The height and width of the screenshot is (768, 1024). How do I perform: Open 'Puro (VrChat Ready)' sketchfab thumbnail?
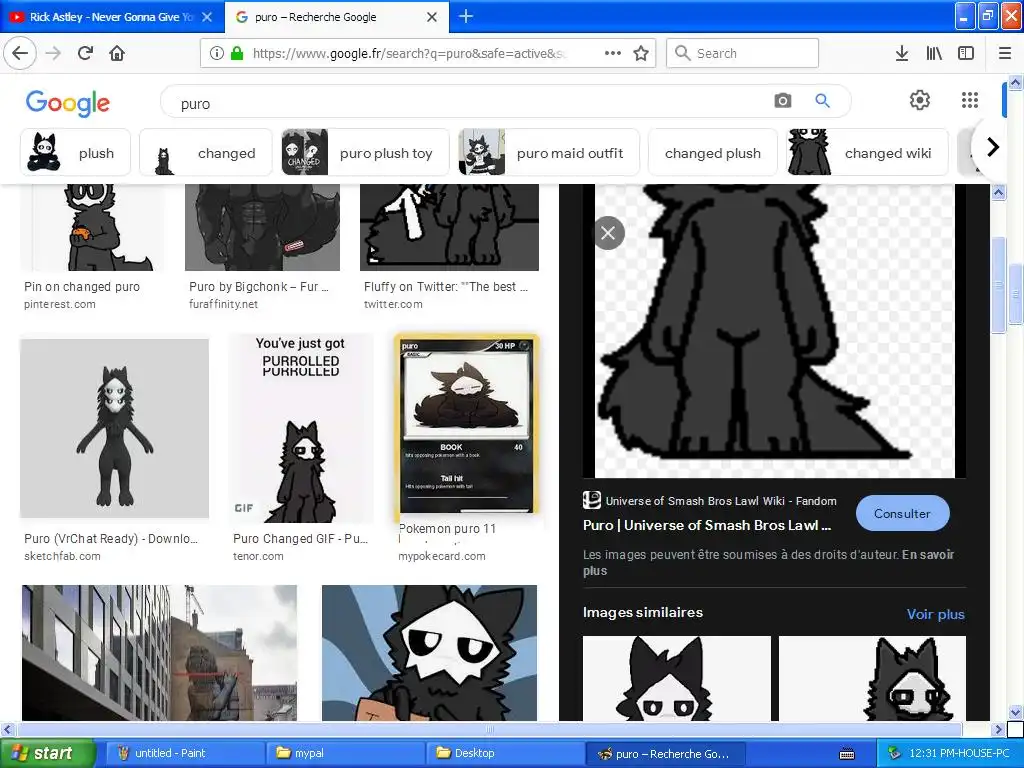click(x=114, y=428)
